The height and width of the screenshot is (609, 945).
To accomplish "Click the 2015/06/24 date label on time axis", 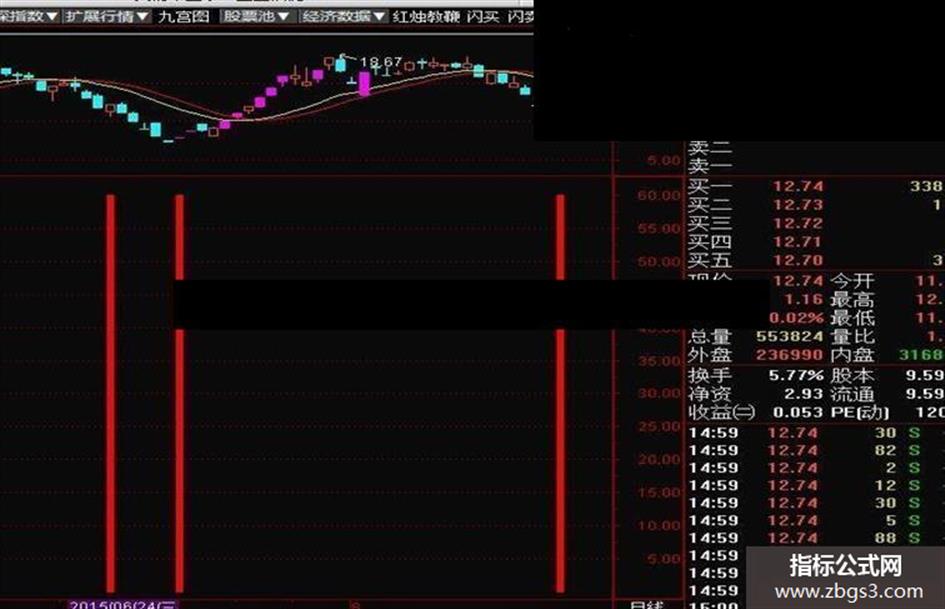I will click(123, 604).
